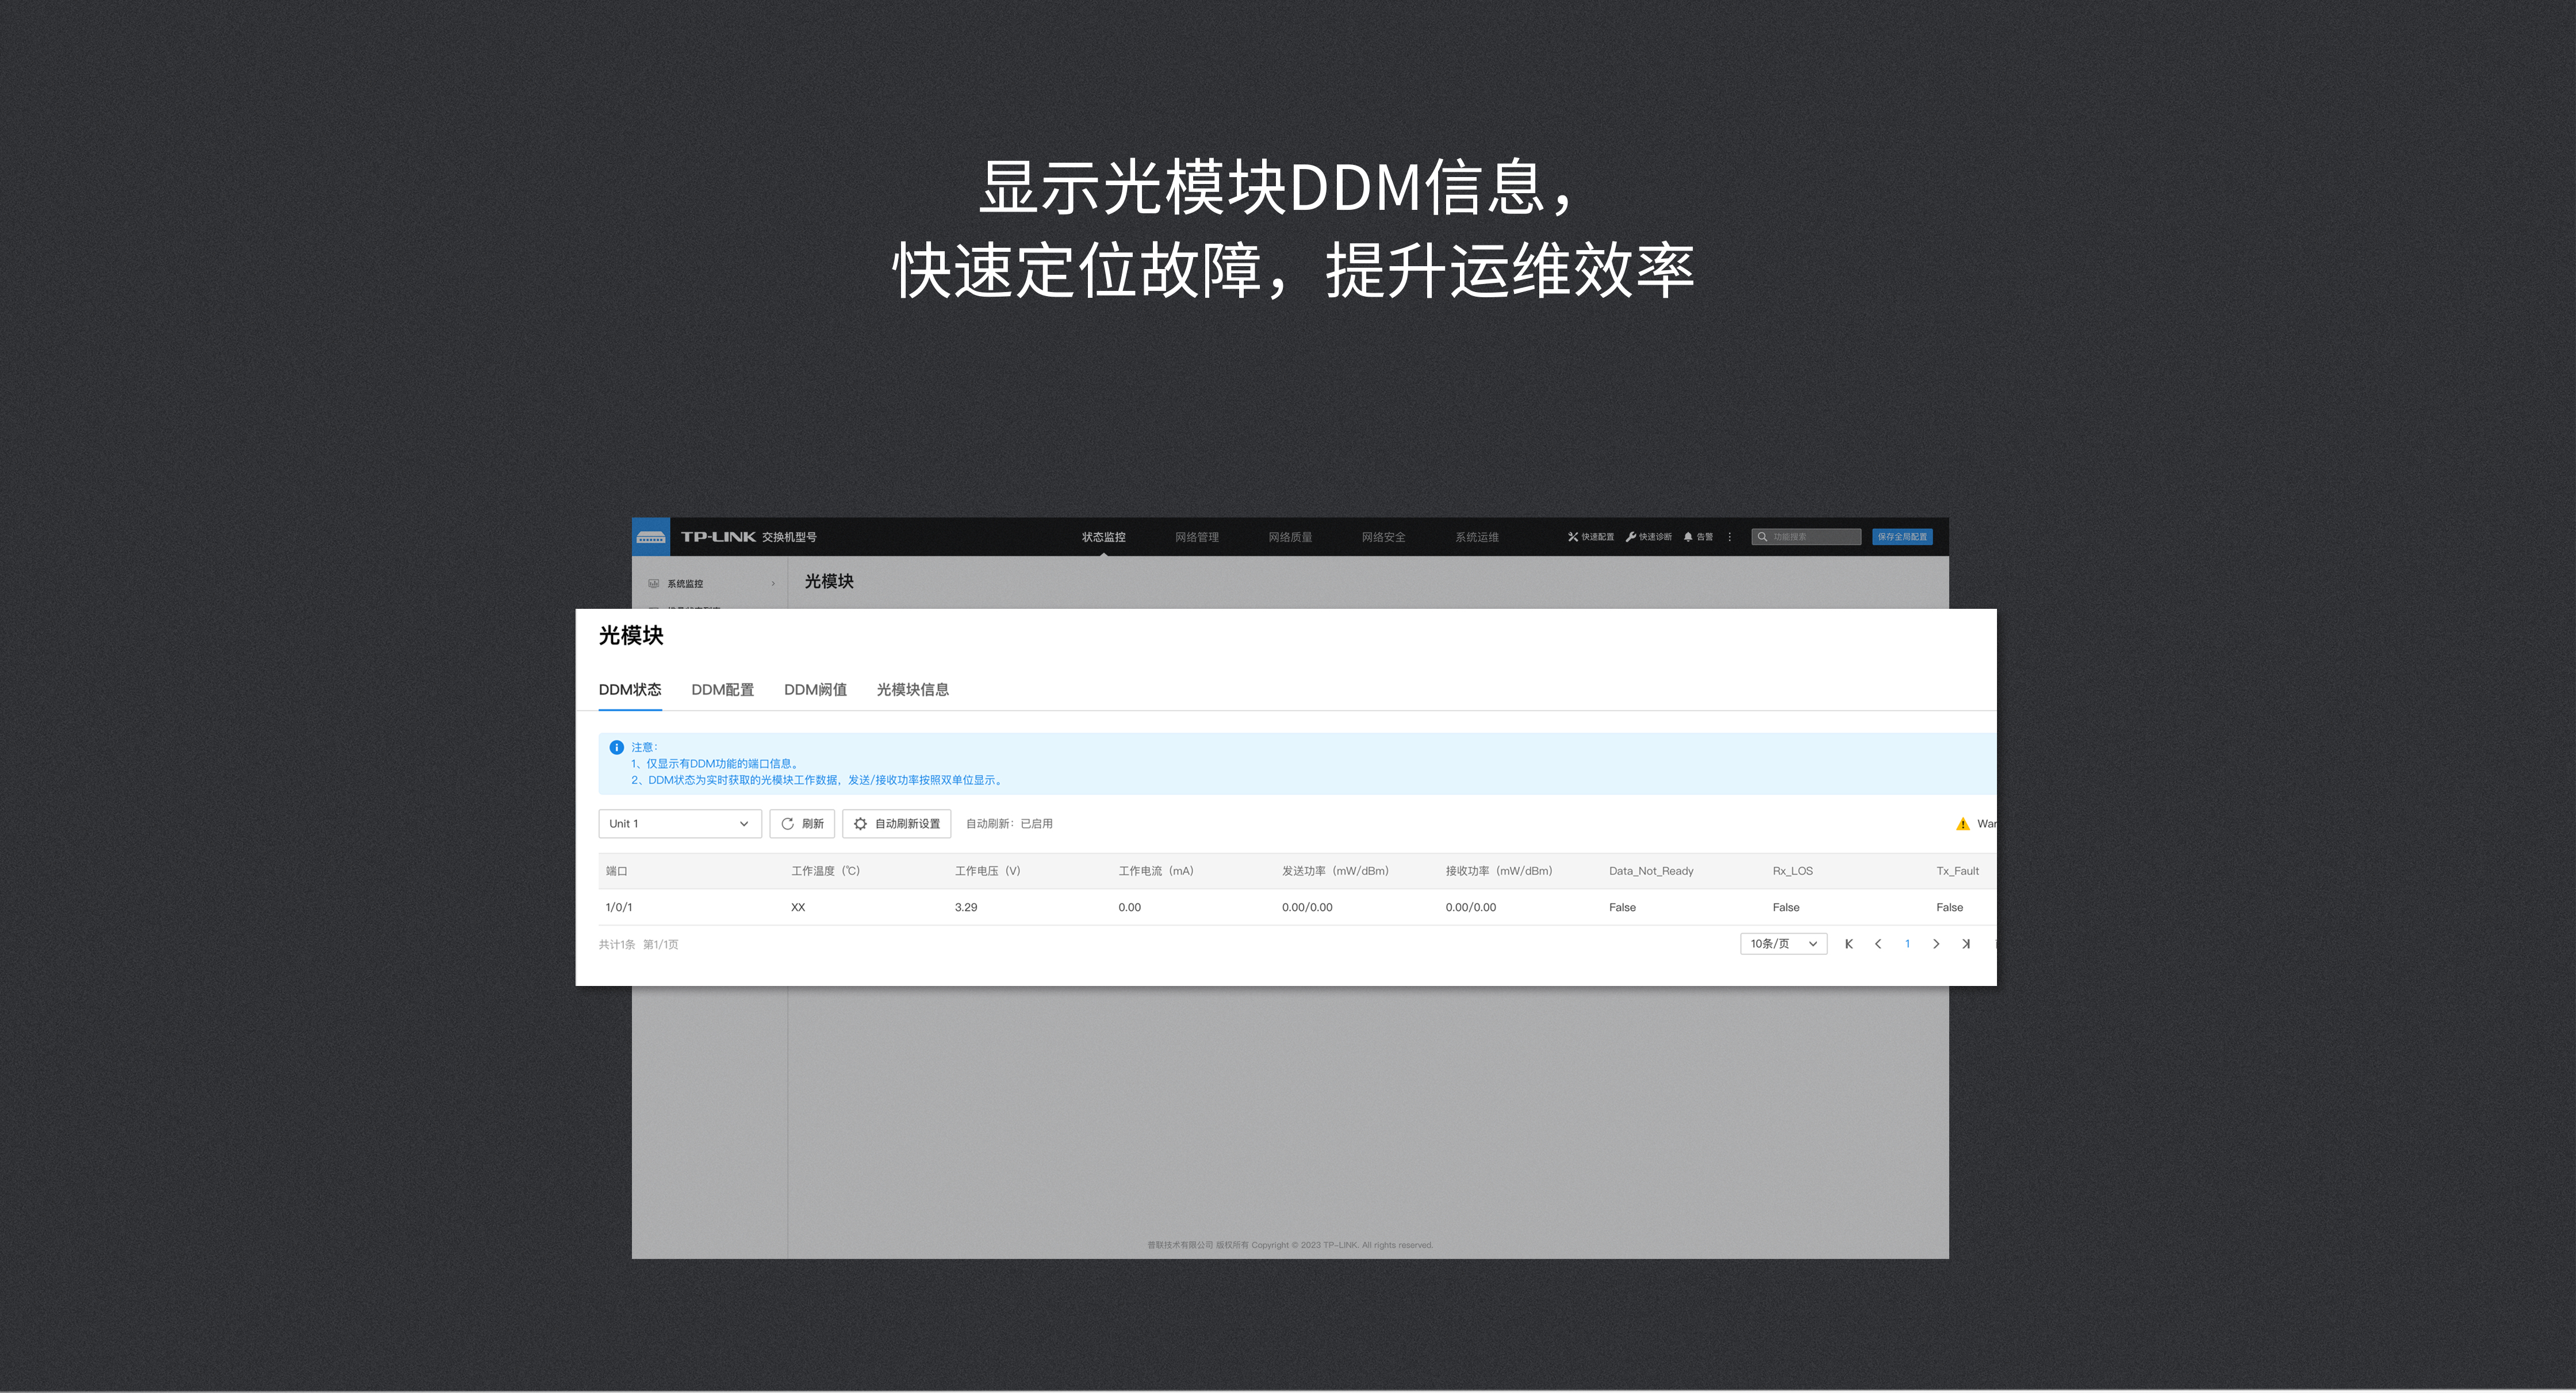Focus the 功能搜索 search field

(x=1806, y=537)
